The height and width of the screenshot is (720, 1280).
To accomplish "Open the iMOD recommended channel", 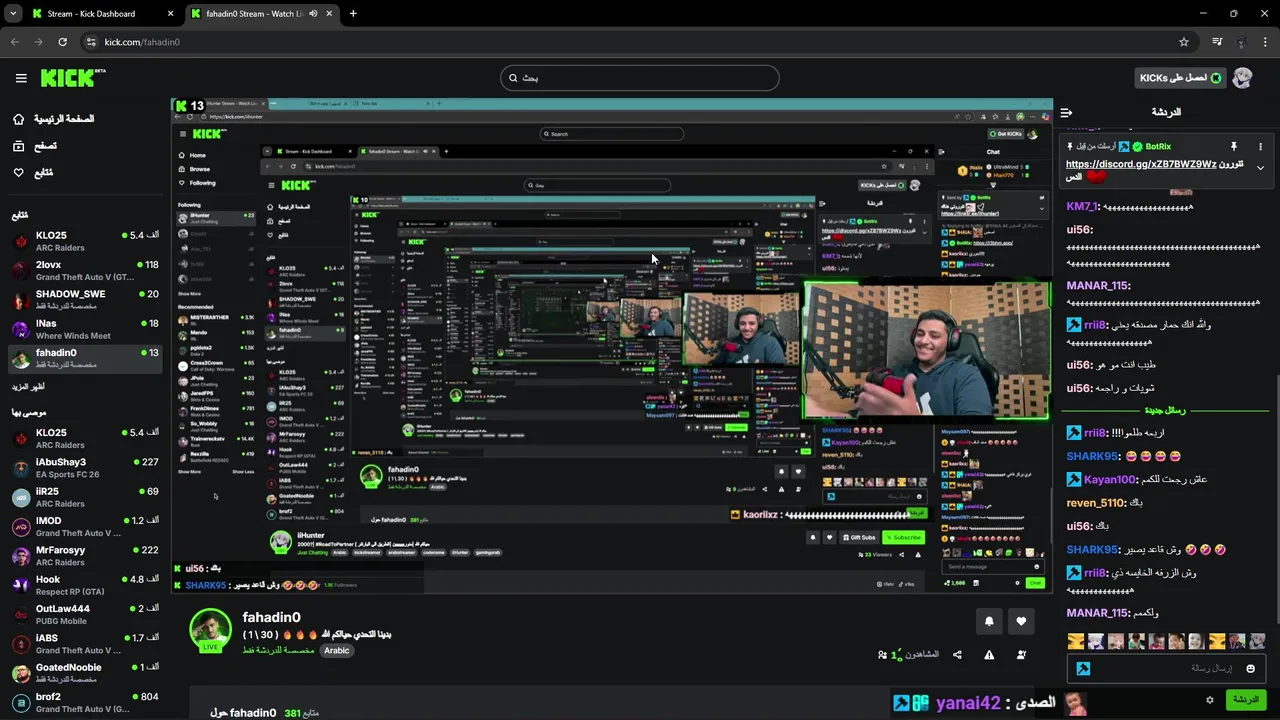I will pos(85,526).
